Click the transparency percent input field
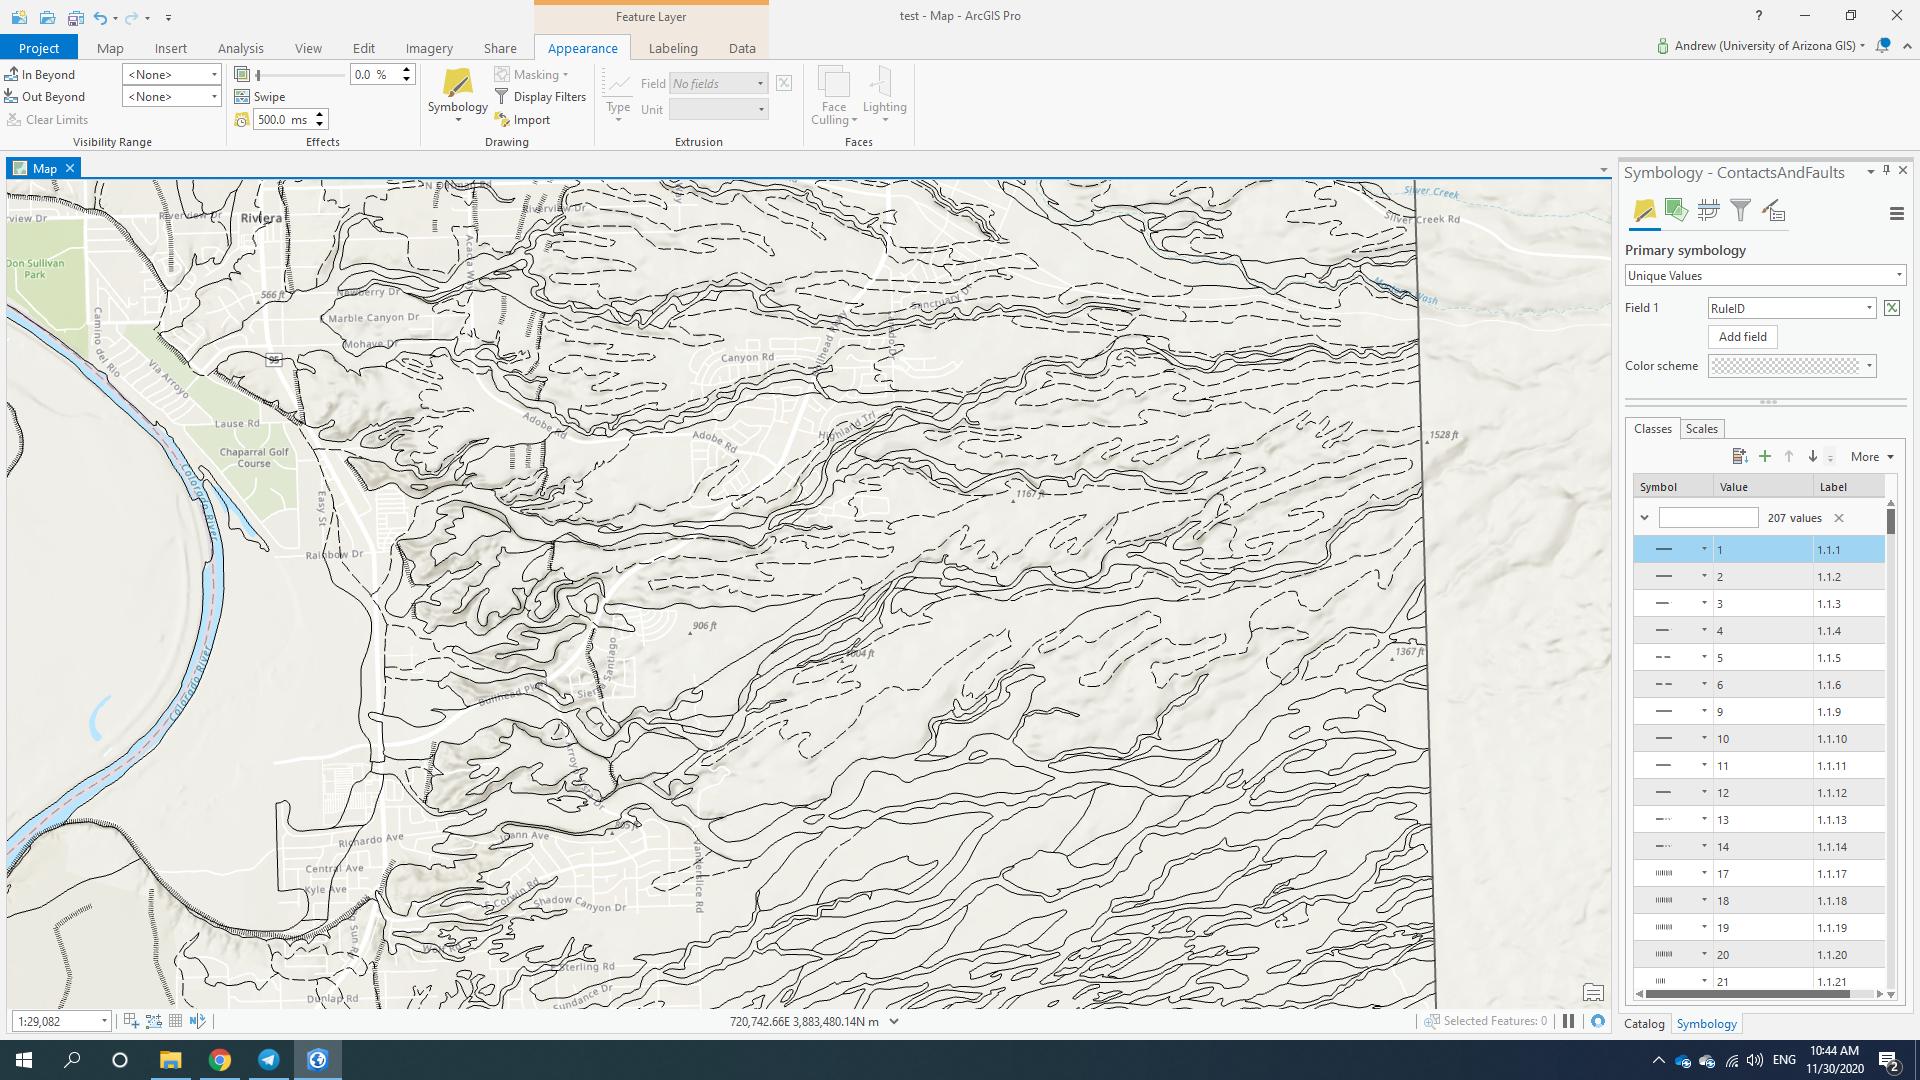 (x=374, y=75)
